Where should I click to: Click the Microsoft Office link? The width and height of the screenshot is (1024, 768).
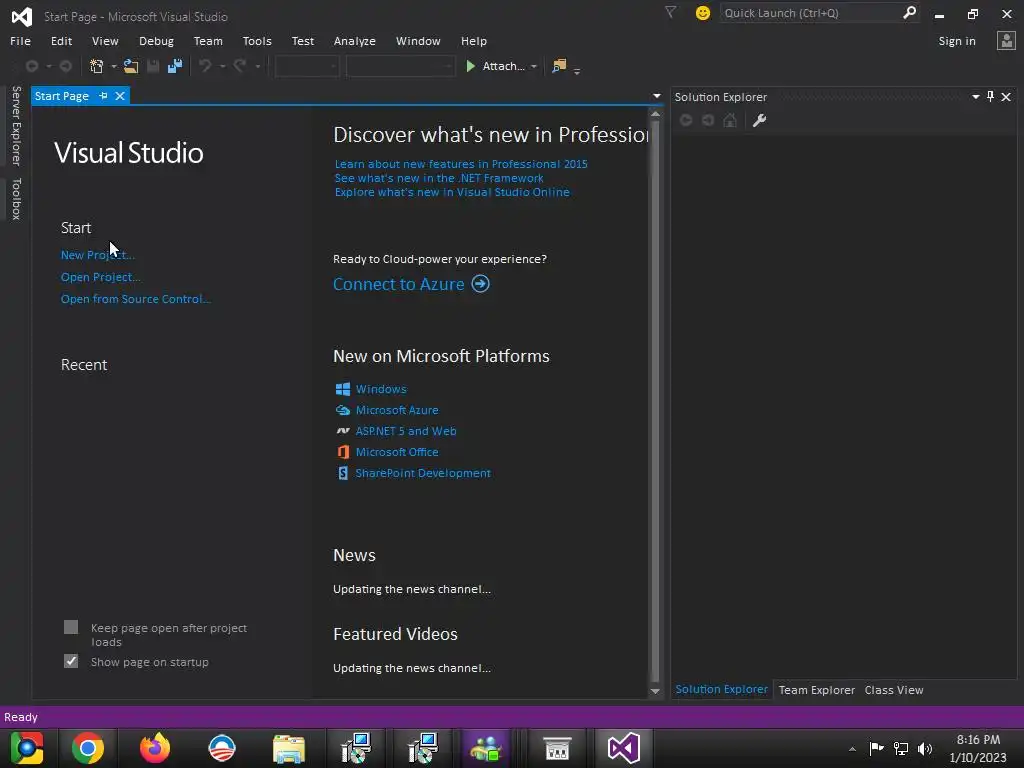coord(396,452)
